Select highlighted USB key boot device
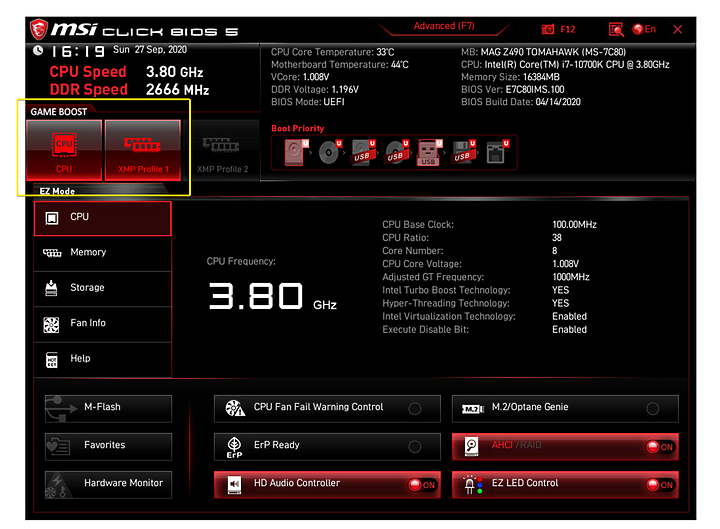 tap(429, 152)
